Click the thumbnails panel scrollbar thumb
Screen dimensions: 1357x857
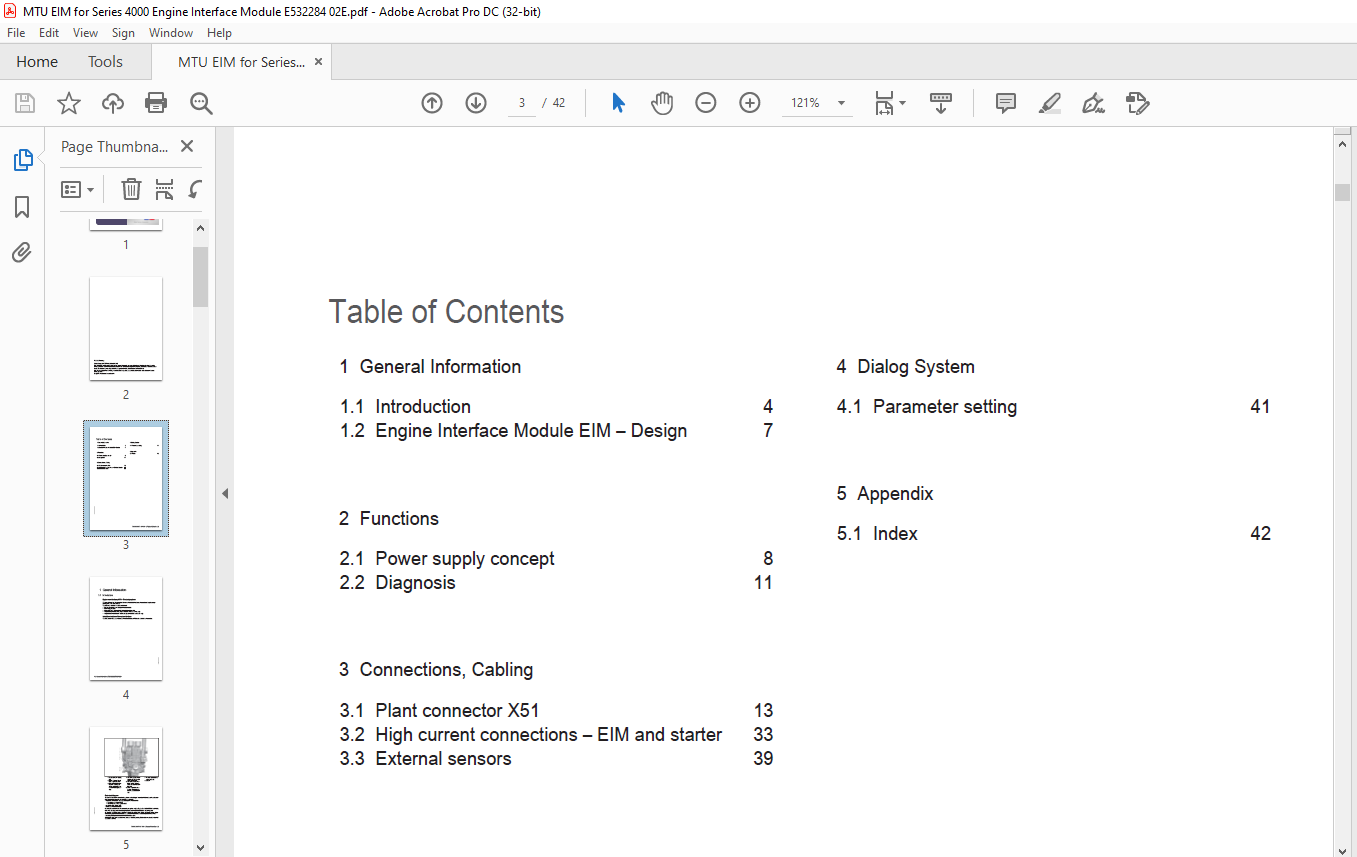click(201, 276)
